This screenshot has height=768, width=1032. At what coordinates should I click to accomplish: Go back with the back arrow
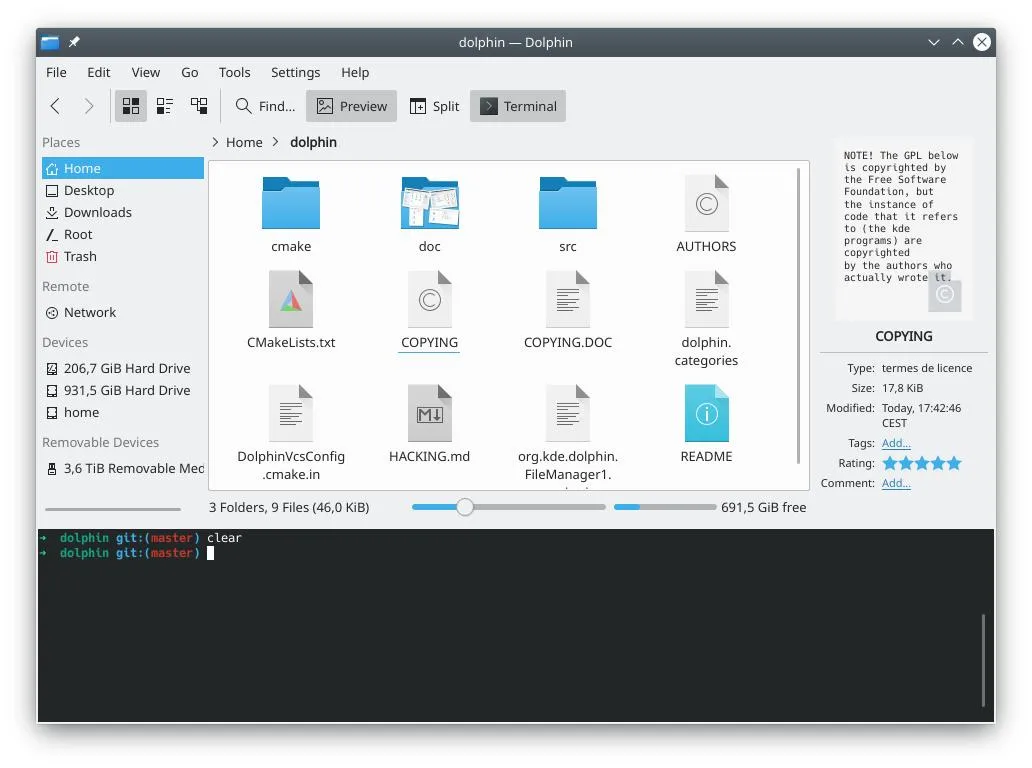tap(55, 106)
